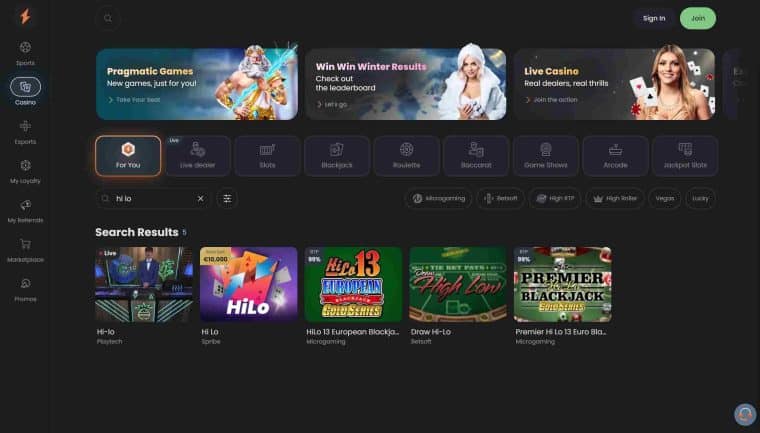This screenshot has height=433, width=760.
Task: Open the Playtech Hi-lo live game thumbnail
Action: click(x=144, y=284)
